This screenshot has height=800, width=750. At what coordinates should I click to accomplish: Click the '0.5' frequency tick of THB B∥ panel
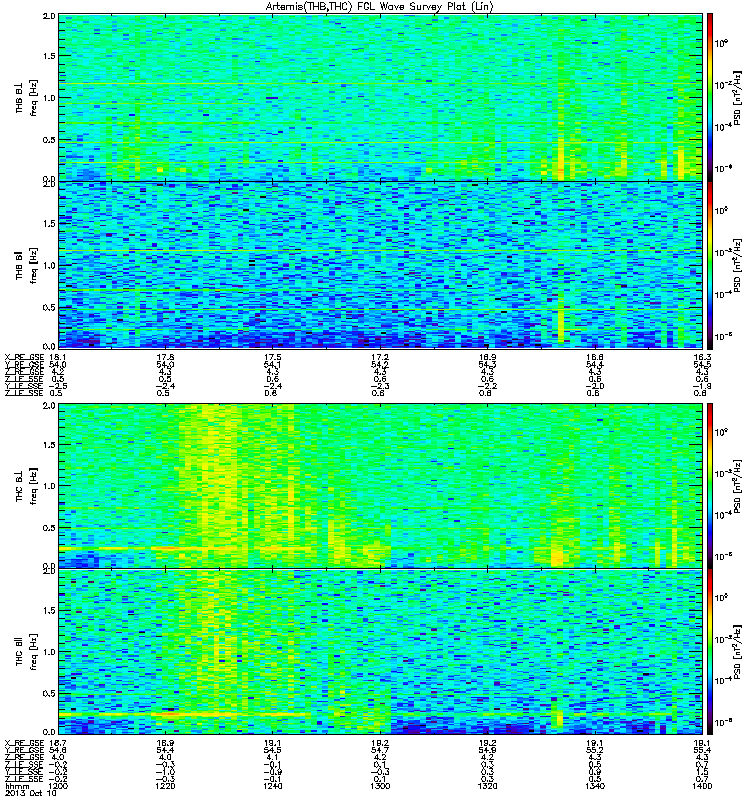[49, 307]
